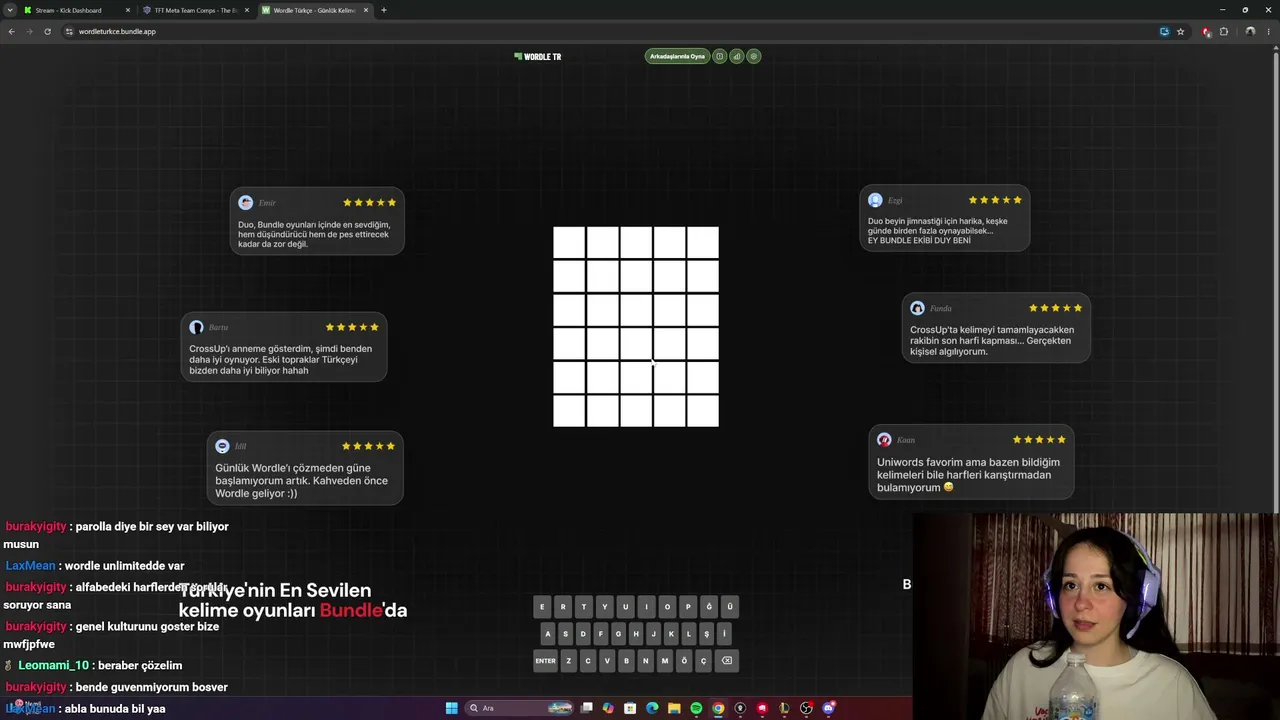This screenshot has height=720, width=1280.
Task: Open Microsoft Edge from the taskbar
Action: click(652, 708)
